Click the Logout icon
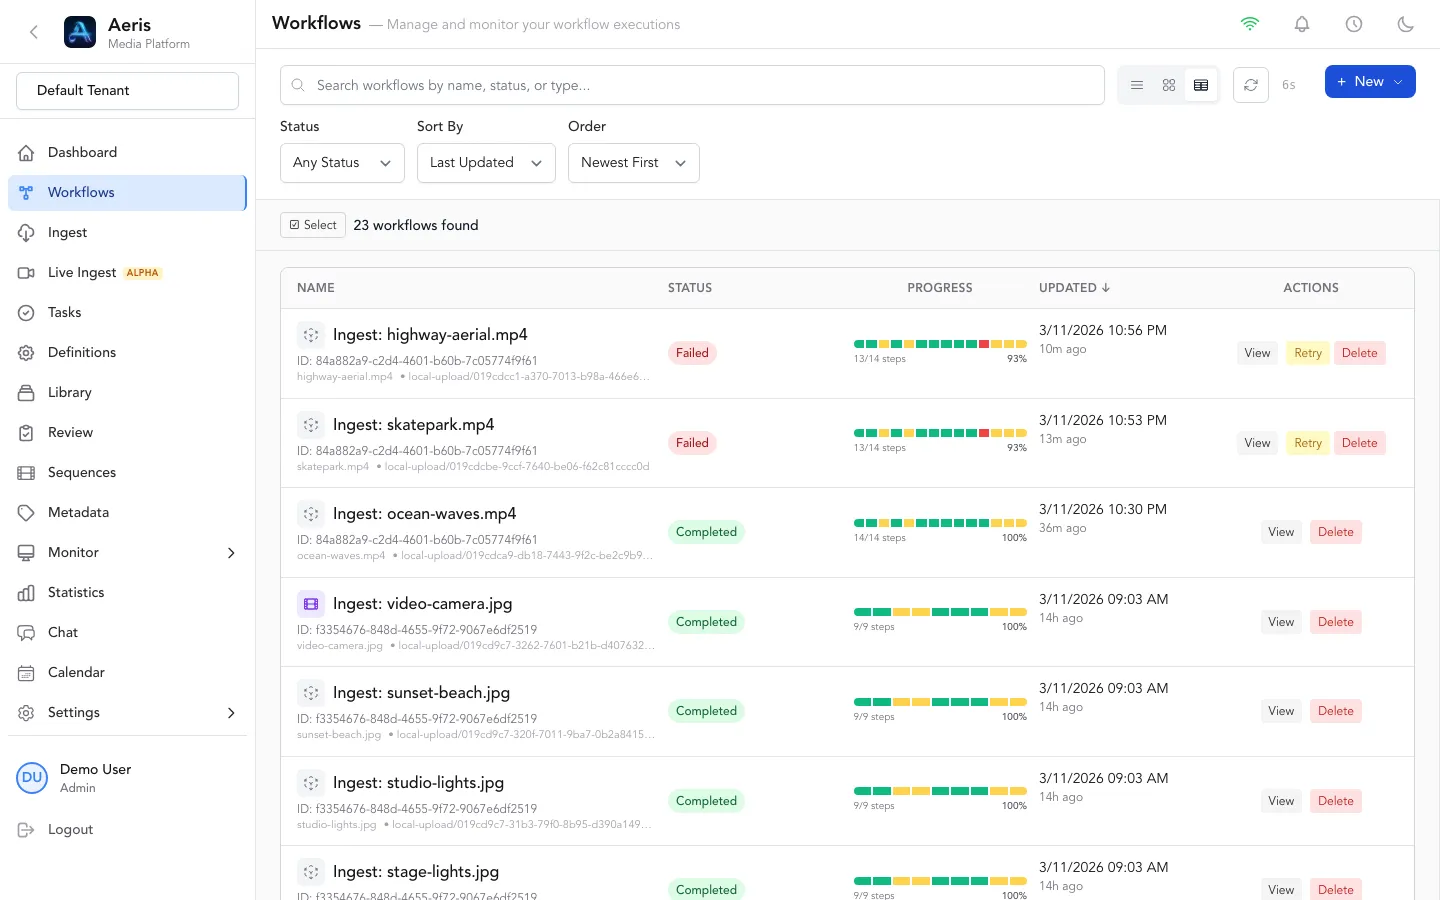This screenshot has height=900, width=1440. pos(26,829)
